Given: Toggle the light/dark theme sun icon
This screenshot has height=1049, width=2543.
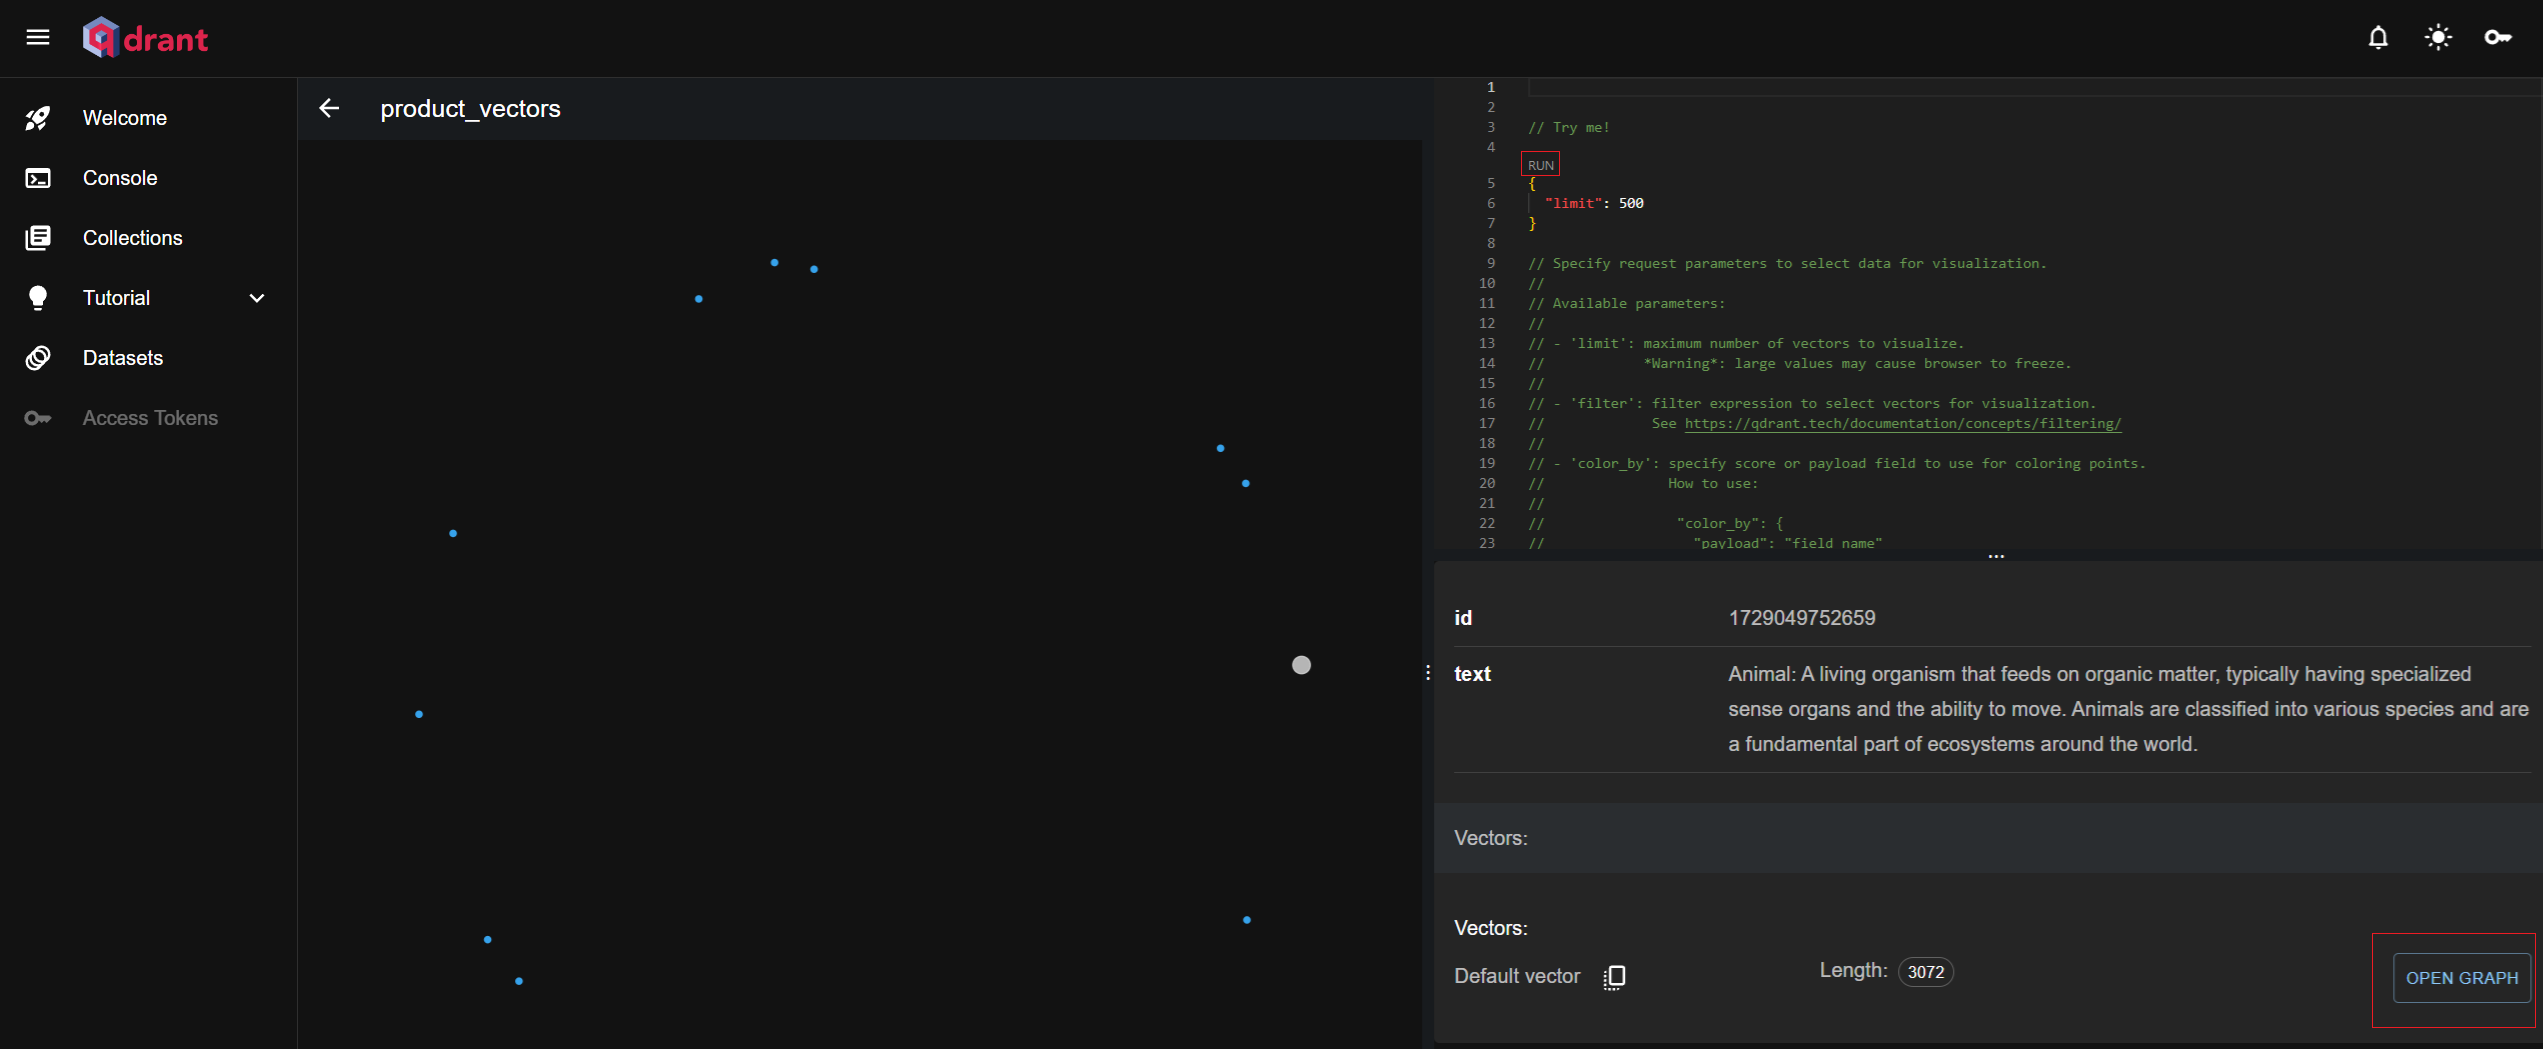Looking at the screenshot, I should [x=2438, y=38].
